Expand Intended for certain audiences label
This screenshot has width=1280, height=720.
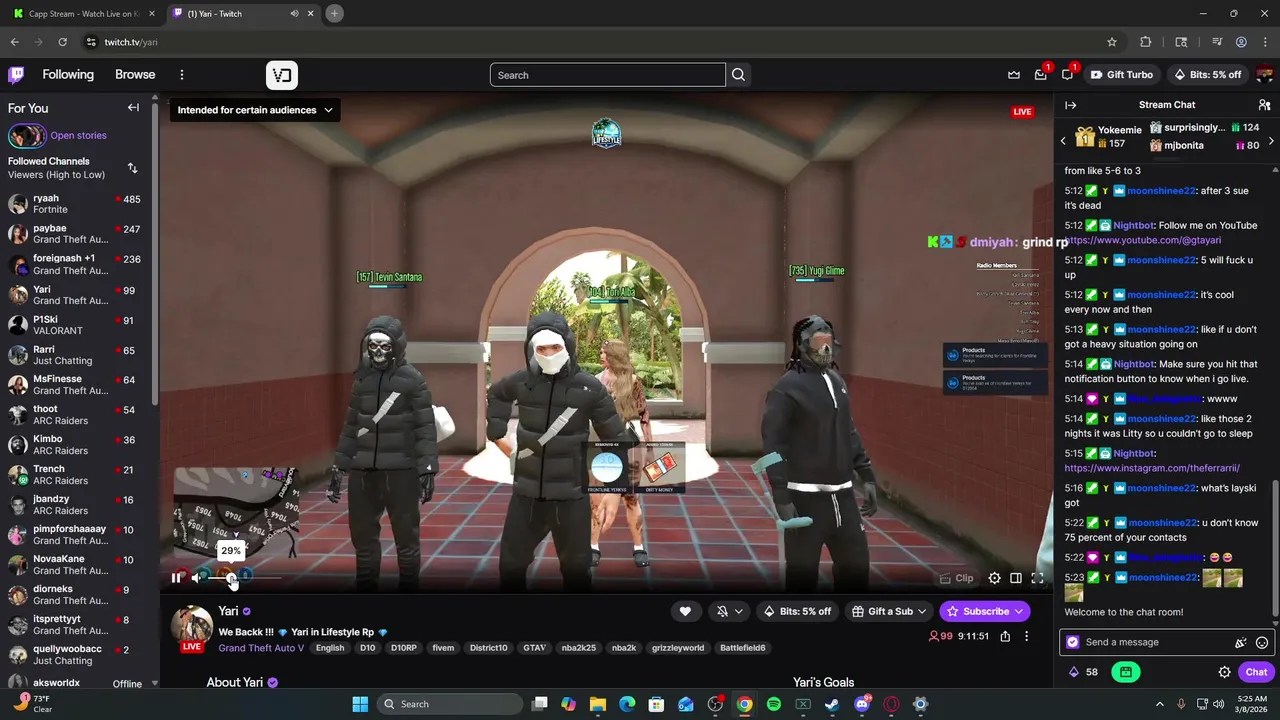(x=255, y=110)
